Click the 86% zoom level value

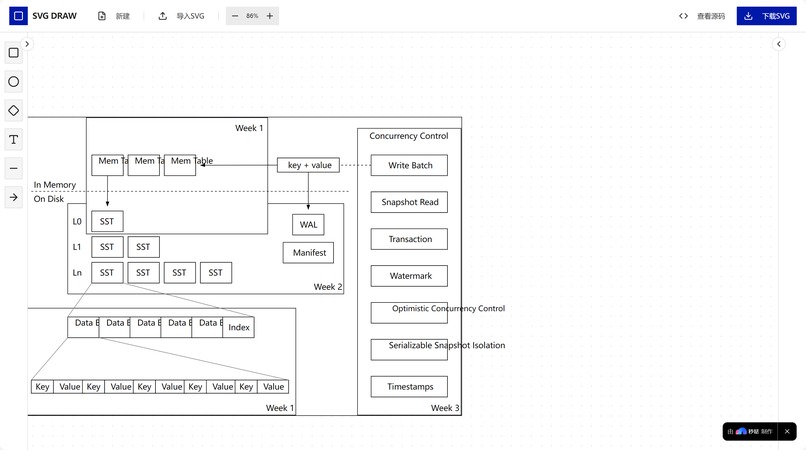pos(252,16)
